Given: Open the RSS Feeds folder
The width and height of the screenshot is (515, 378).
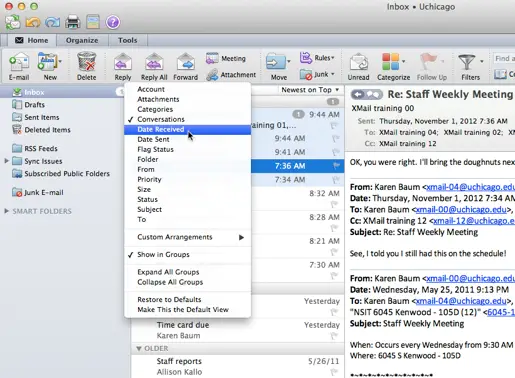Looking at the screenshot, I should coord(41,148).
